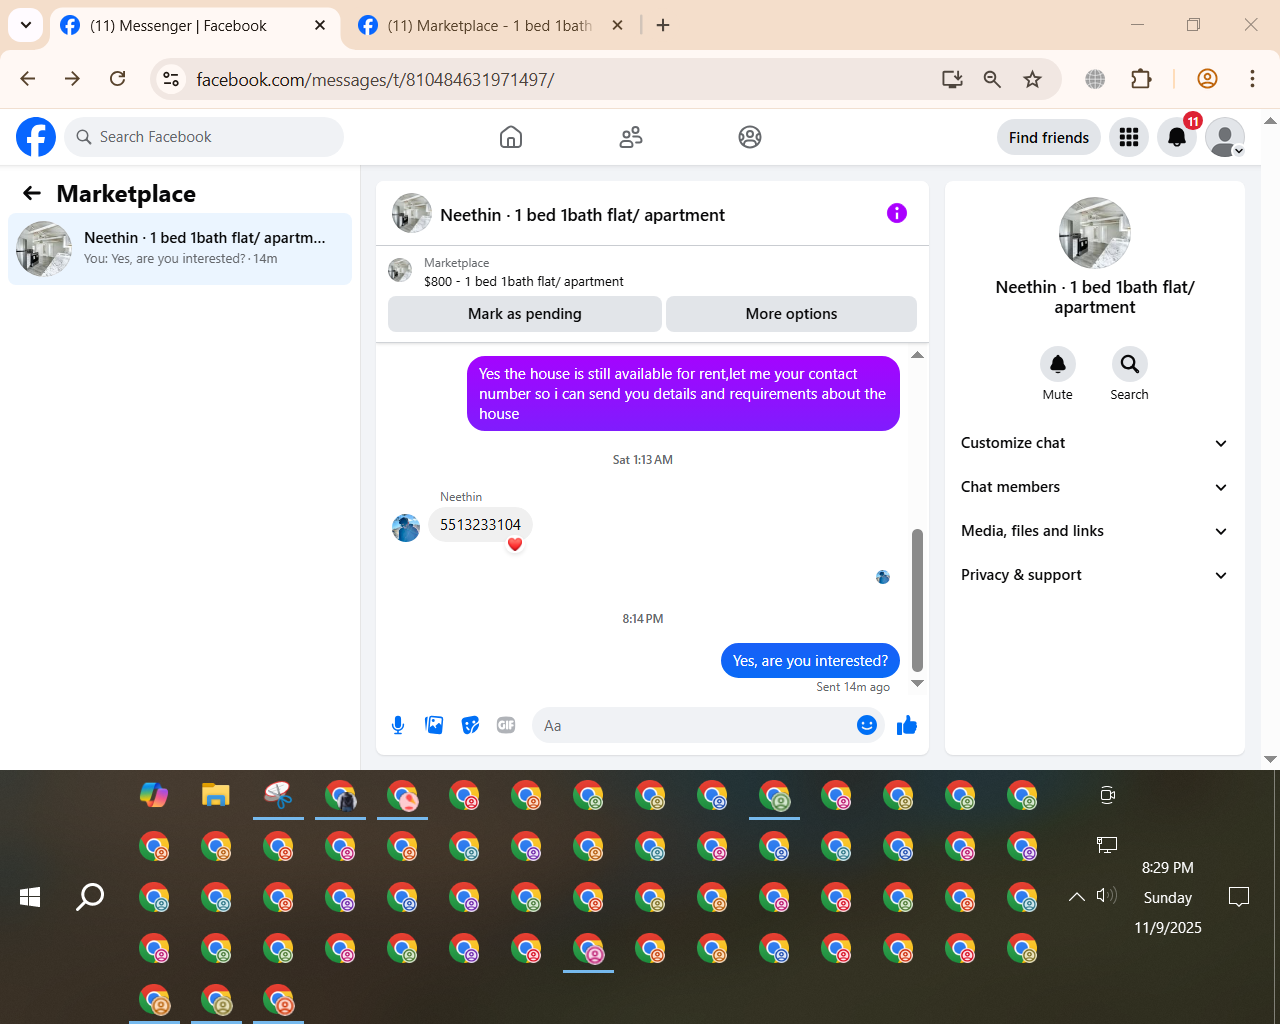The width and height of the screenshot is (1280, 1024).
Task: Open the volume control in system tray
Action: (1106, 896)
